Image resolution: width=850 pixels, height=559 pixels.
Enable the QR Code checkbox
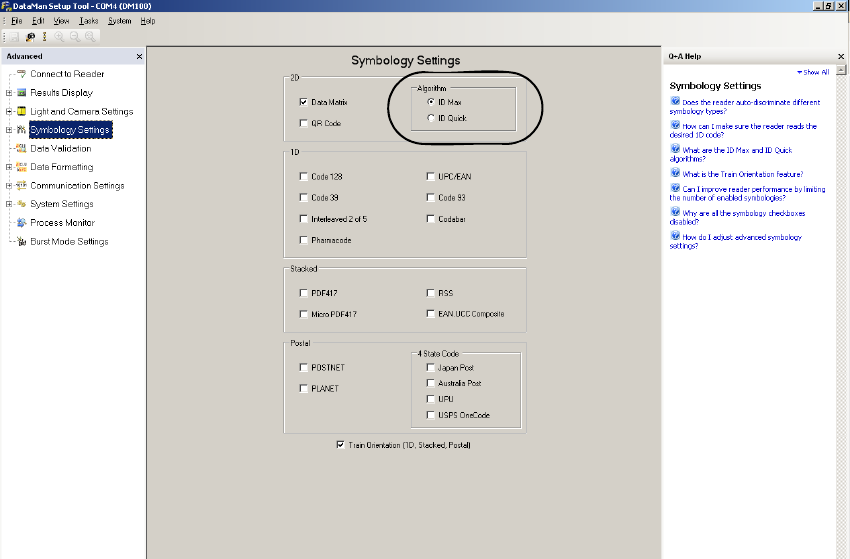(304, 123)
